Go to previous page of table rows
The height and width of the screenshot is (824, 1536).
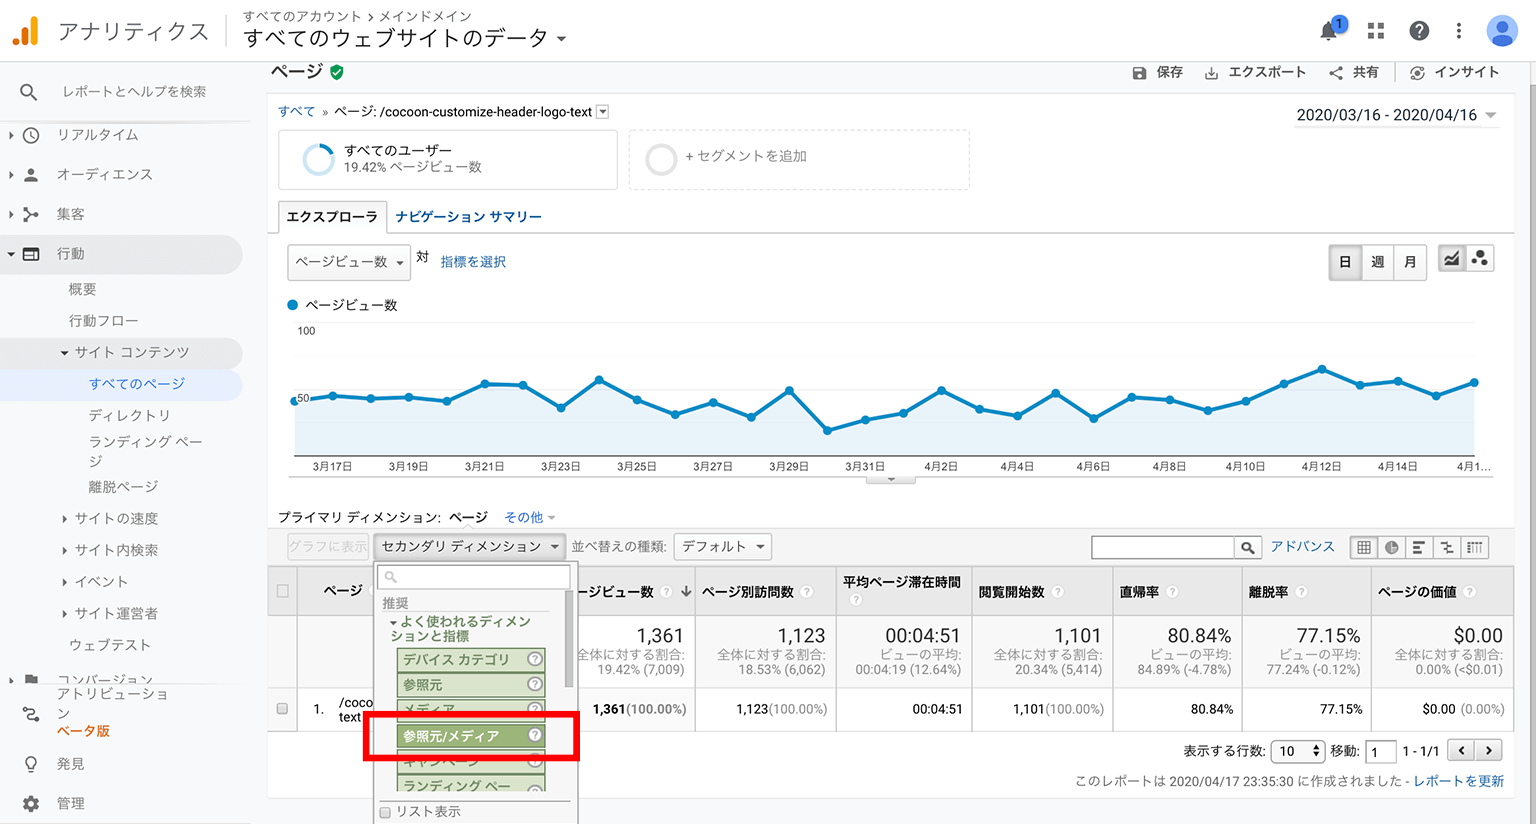click(1462, 751)
